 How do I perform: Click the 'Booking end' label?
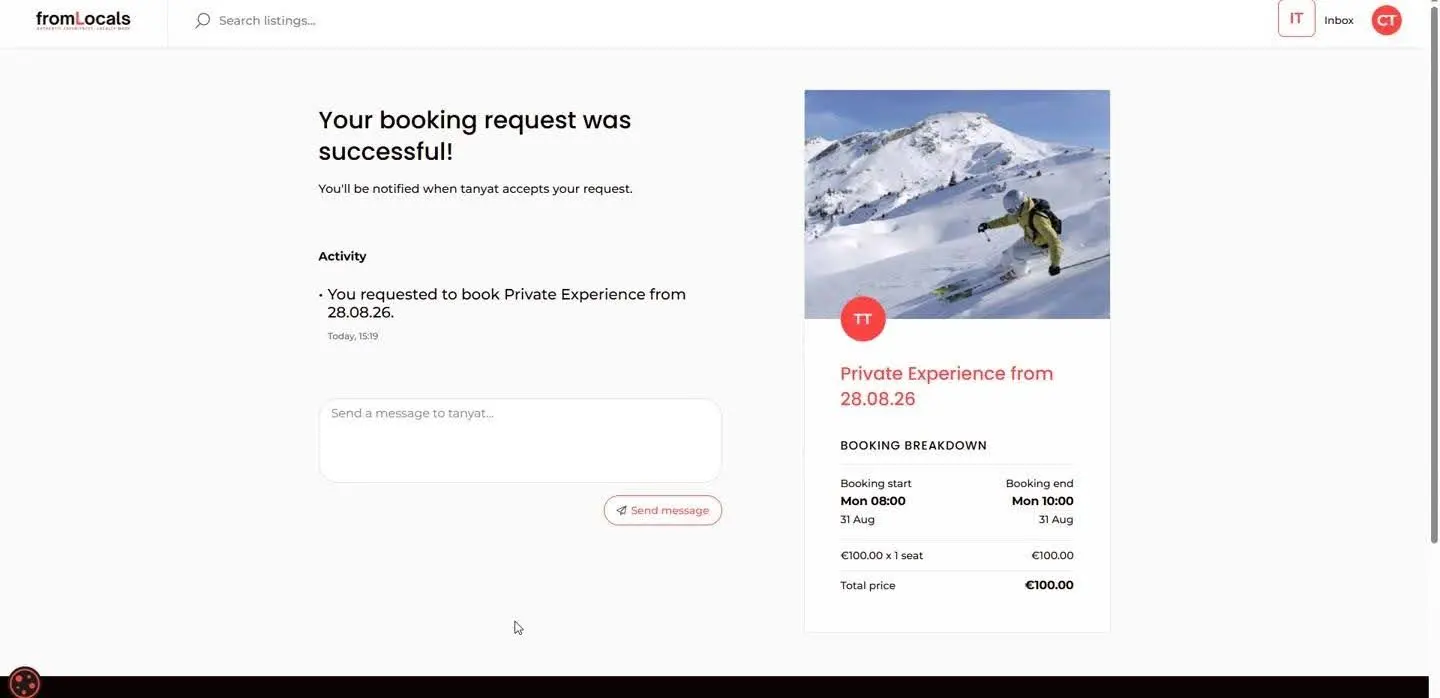click(1039, 483)
